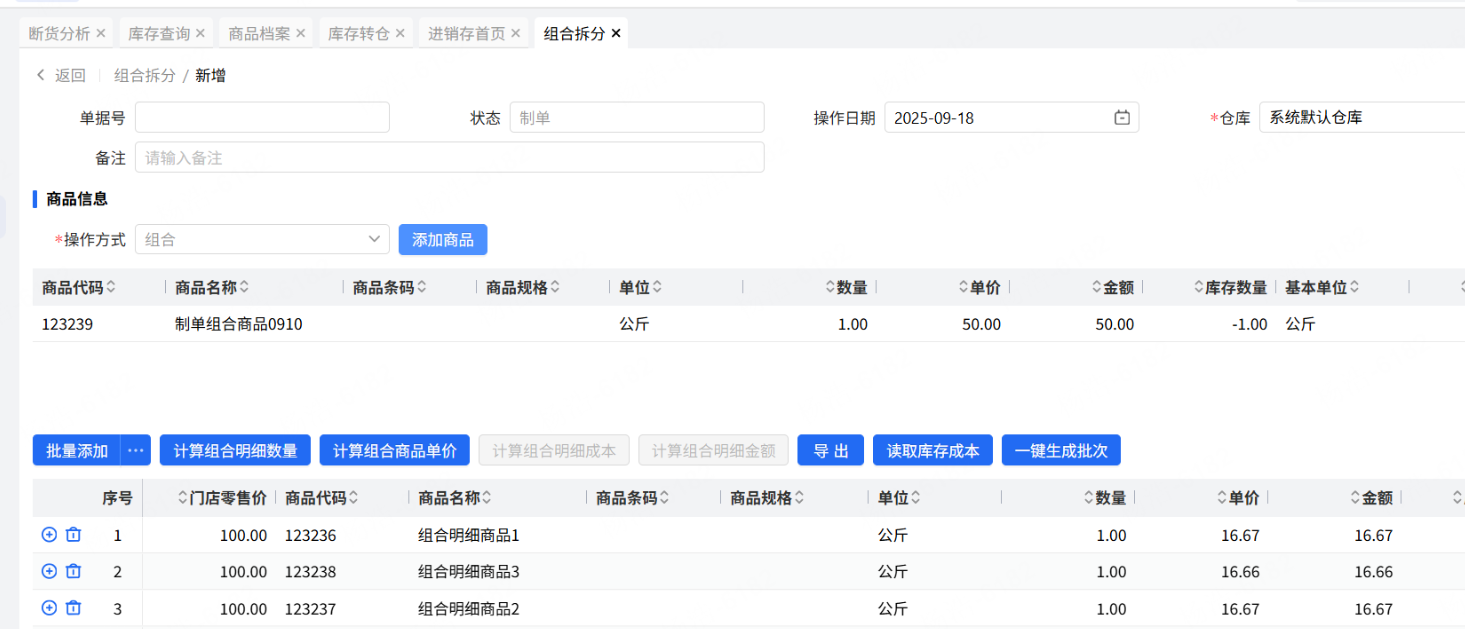Click the 16.66 unit price cell
This screenshot has height=629, width=1465.
coord(1240,572)
